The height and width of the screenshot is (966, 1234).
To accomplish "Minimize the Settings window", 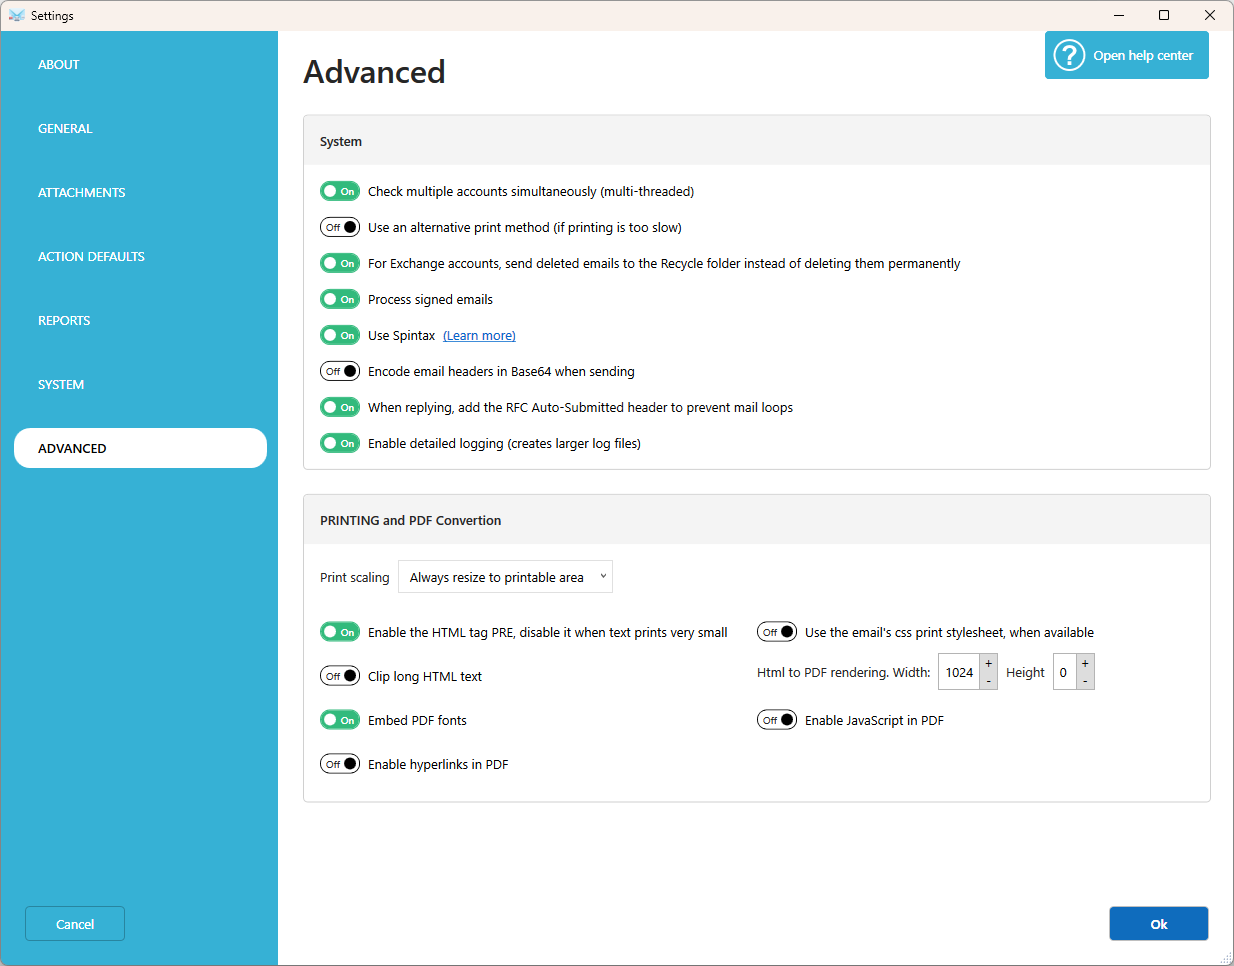I will pos(1119,15).
